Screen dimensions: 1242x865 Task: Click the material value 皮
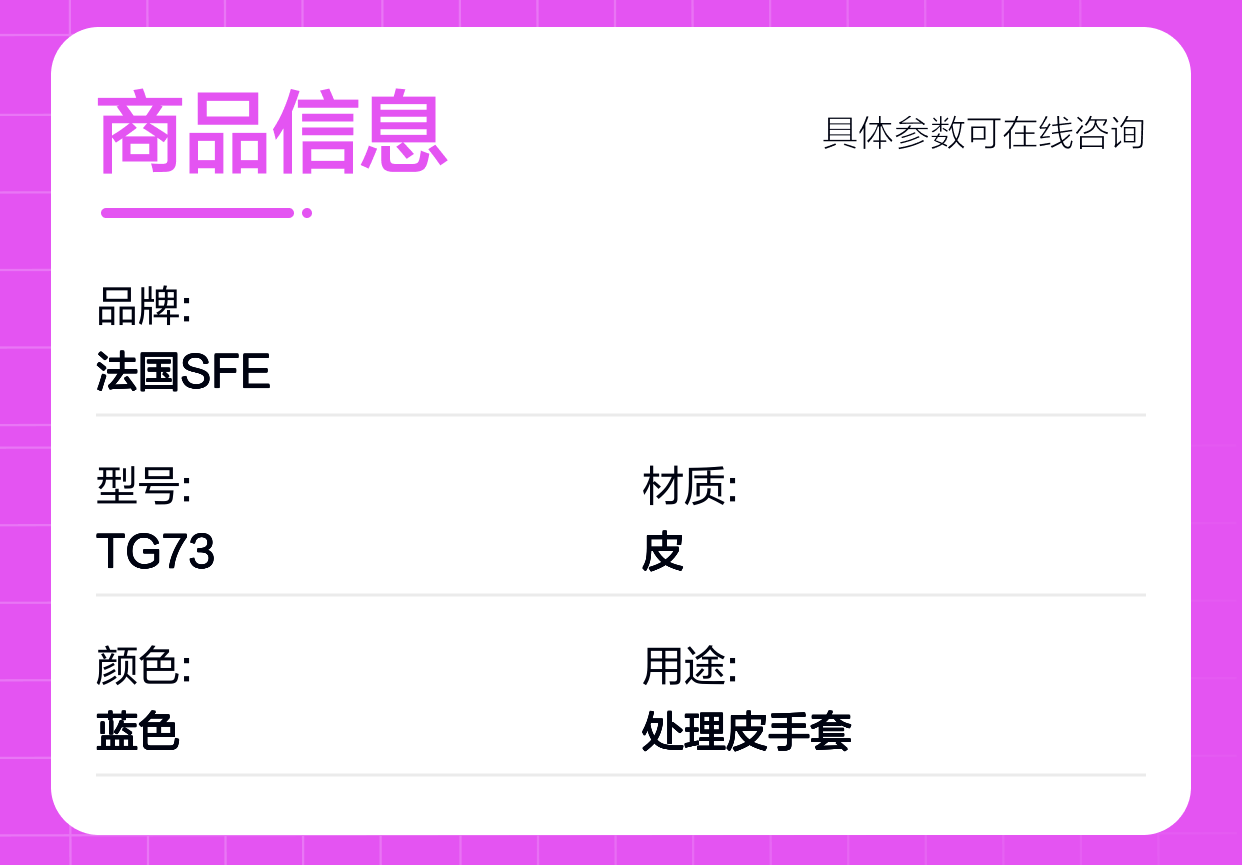[663, 552]
